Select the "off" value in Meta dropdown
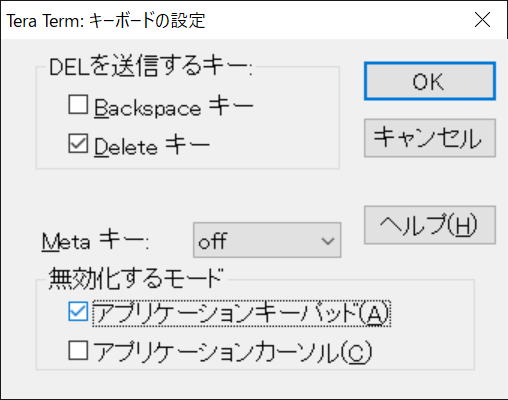This screenshot has width=508, height=400. tap(213, 241)
